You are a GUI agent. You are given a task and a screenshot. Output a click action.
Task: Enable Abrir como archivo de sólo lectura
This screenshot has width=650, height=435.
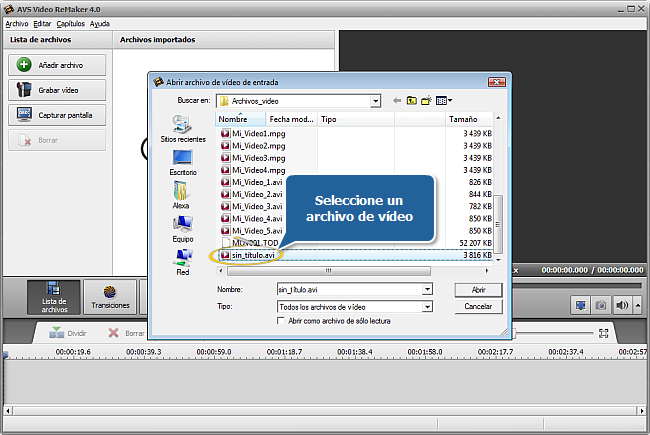tap(282, 321)
